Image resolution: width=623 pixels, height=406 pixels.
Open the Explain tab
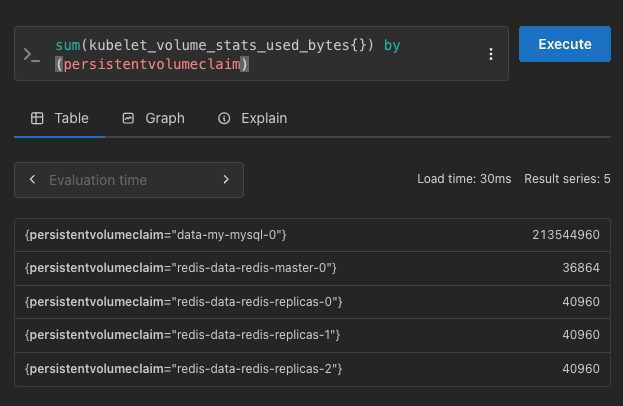click(252, 118)
